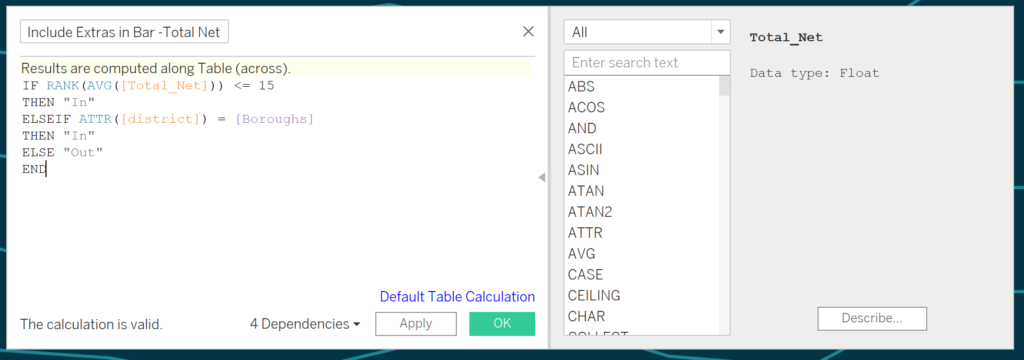Viewport: 1024px width, 360px height.
Task: Expand the 4 Dependencies dropdown
Action: [305, 324]
